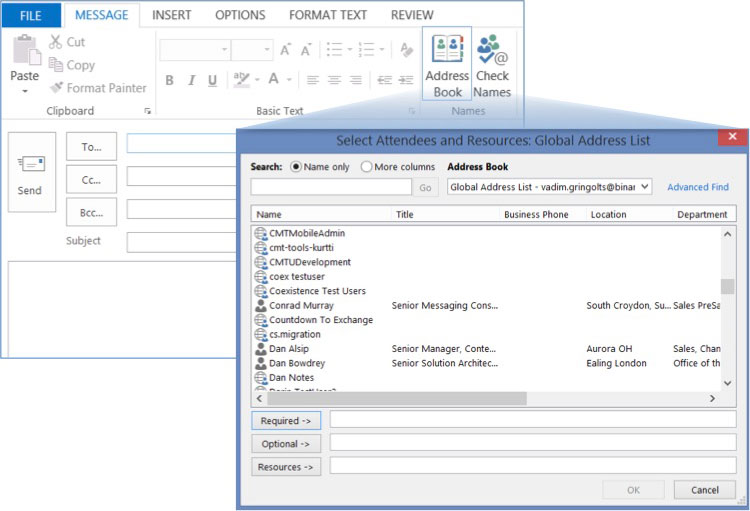This screenshot has height=511, width=750.
Task: Select Coexistence Test Users entry
Action: click(317, 291)
